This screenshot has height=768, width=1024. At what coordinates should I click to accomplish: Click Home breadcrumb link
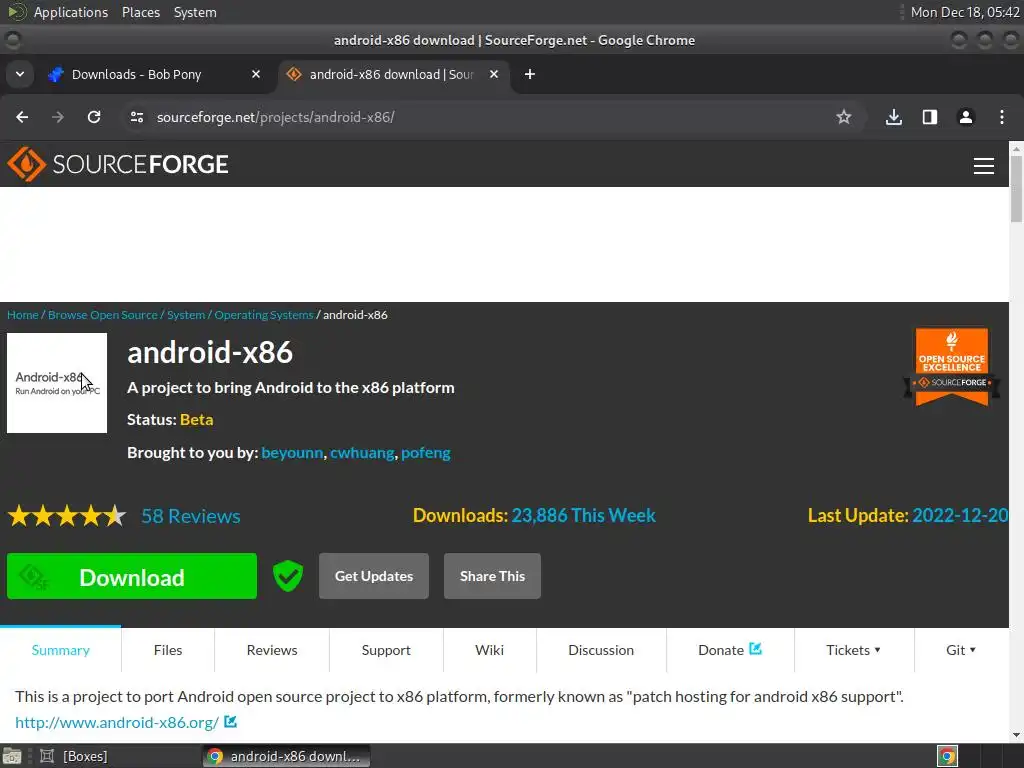(x=23, y=315)
